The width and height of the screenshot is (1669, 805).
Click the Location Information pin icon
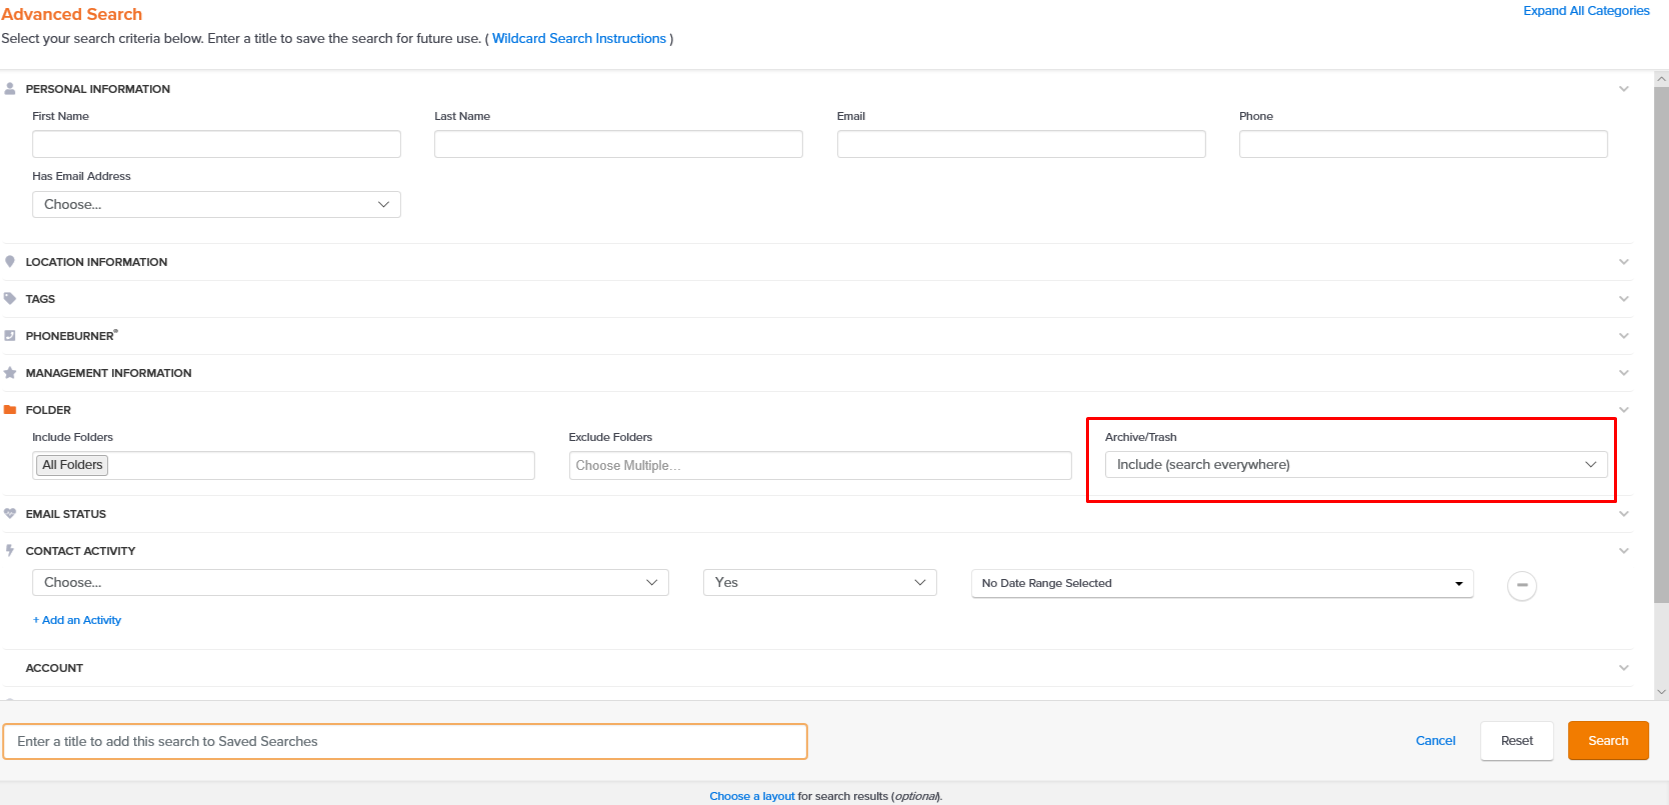[x=10, y=262]
